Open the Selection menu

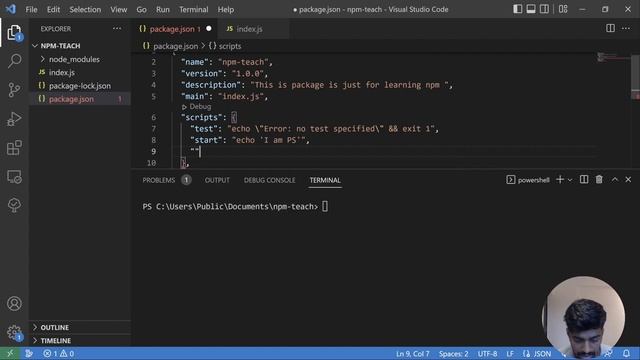tap(85, 9)
